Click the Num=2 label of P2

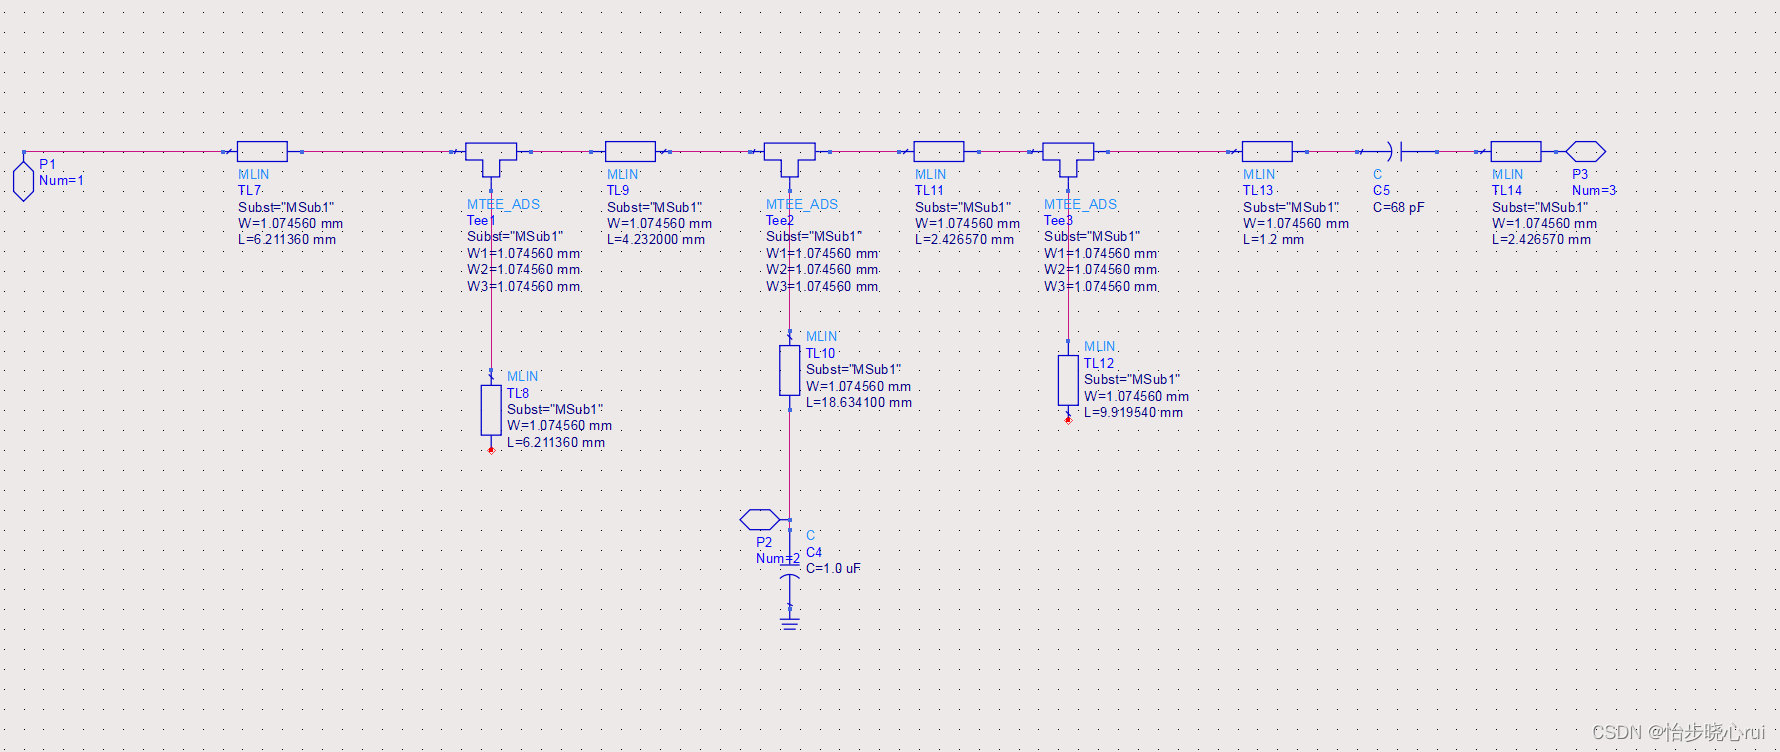(x=778, y=558)
